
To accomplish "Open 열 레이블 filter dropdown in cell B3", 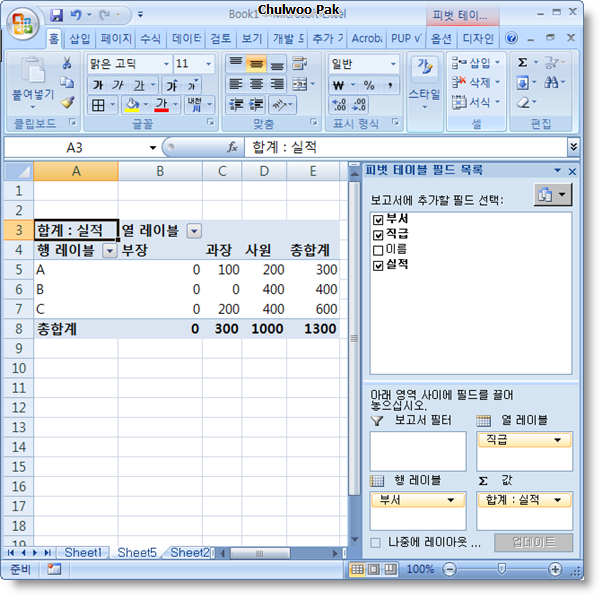I will [x=194, y=231].
